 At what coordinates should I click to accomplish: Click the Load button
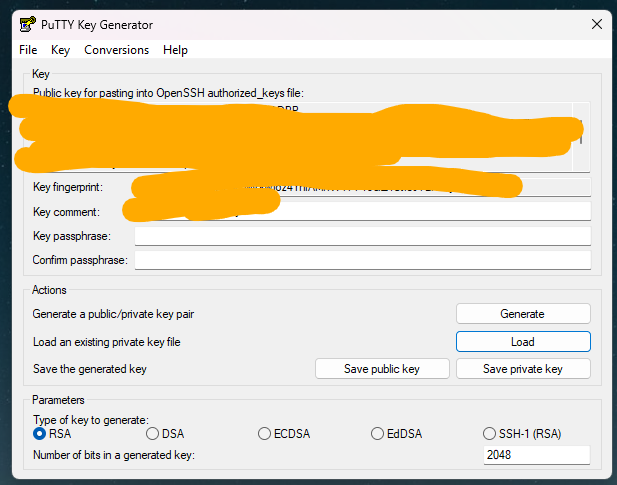coord(523,341)
